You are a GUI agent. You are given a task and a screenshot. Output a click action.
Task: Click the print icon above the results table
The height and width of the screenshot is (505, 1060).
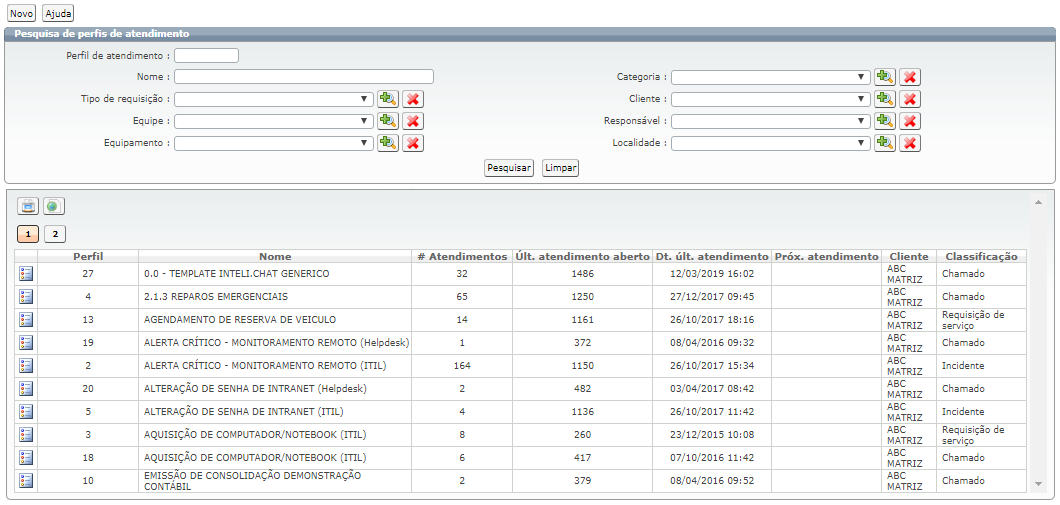tap(28, 206)
